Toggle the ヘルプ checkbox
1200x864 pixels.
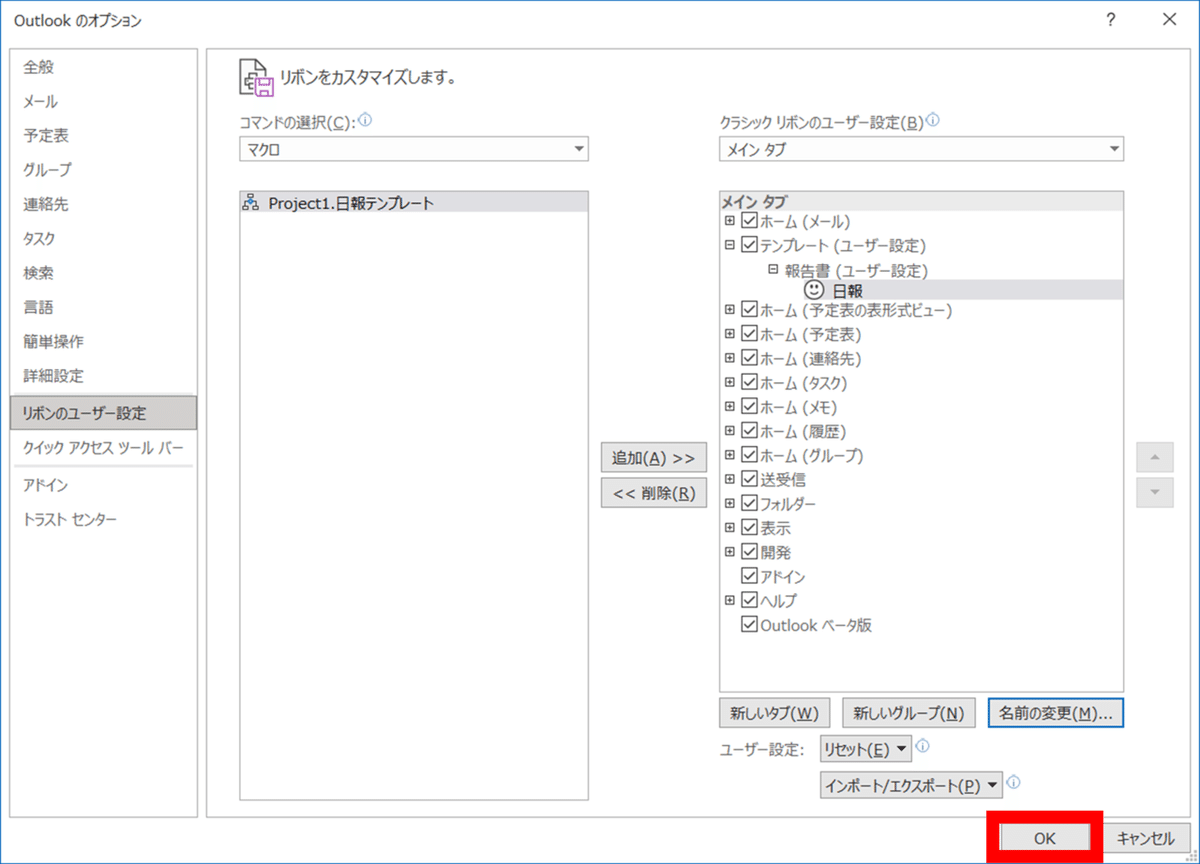749,601
